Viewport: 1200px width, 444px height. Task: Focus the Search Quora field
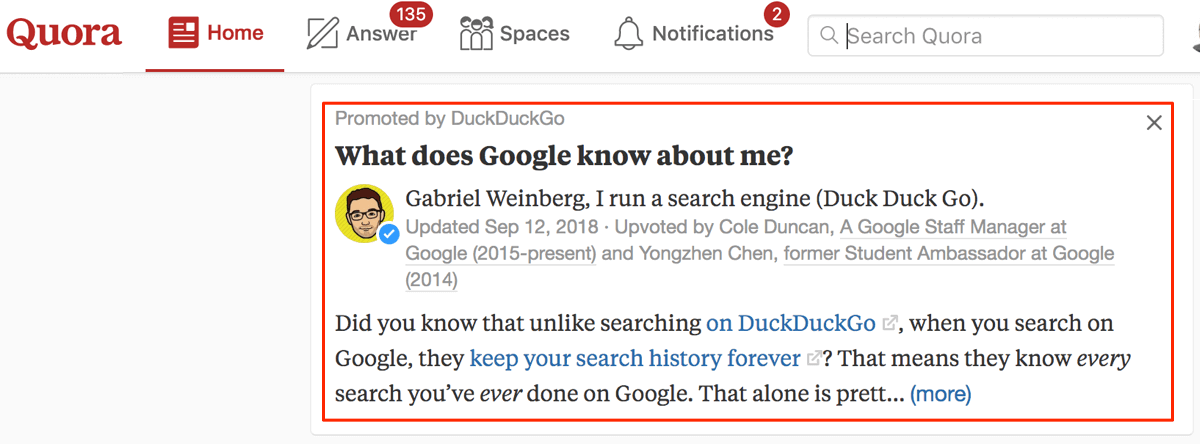tap(985, 36)
